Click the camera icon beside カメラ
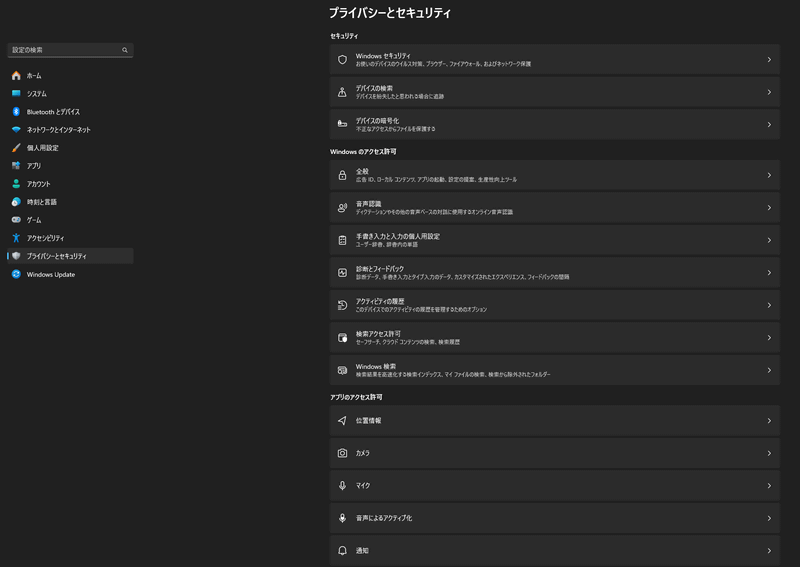 pos(342,453)
